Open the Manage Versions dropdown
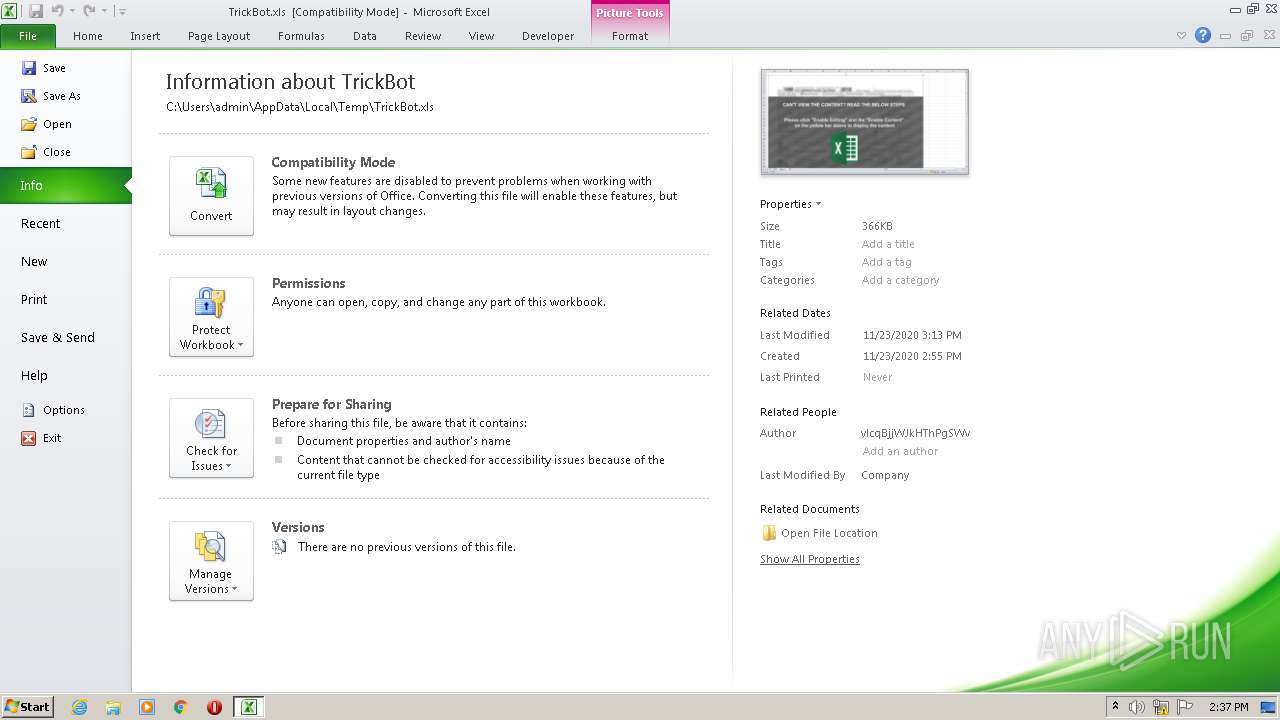 [x=211, y=561]
